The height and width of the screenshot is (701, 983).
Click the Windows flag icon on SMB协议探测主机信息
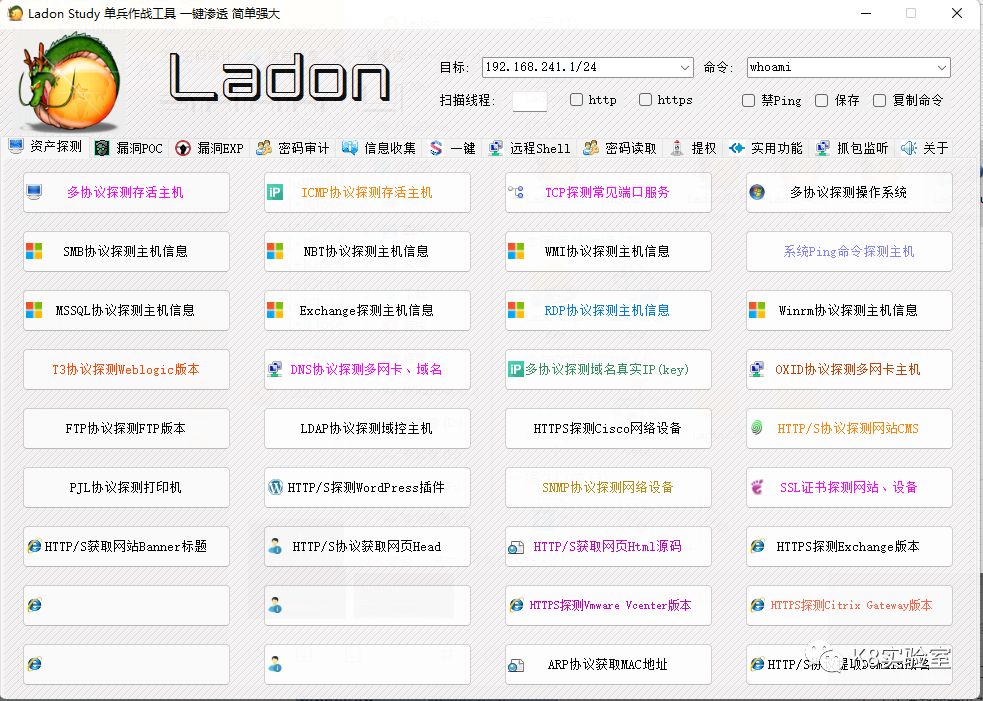[34, 251]
